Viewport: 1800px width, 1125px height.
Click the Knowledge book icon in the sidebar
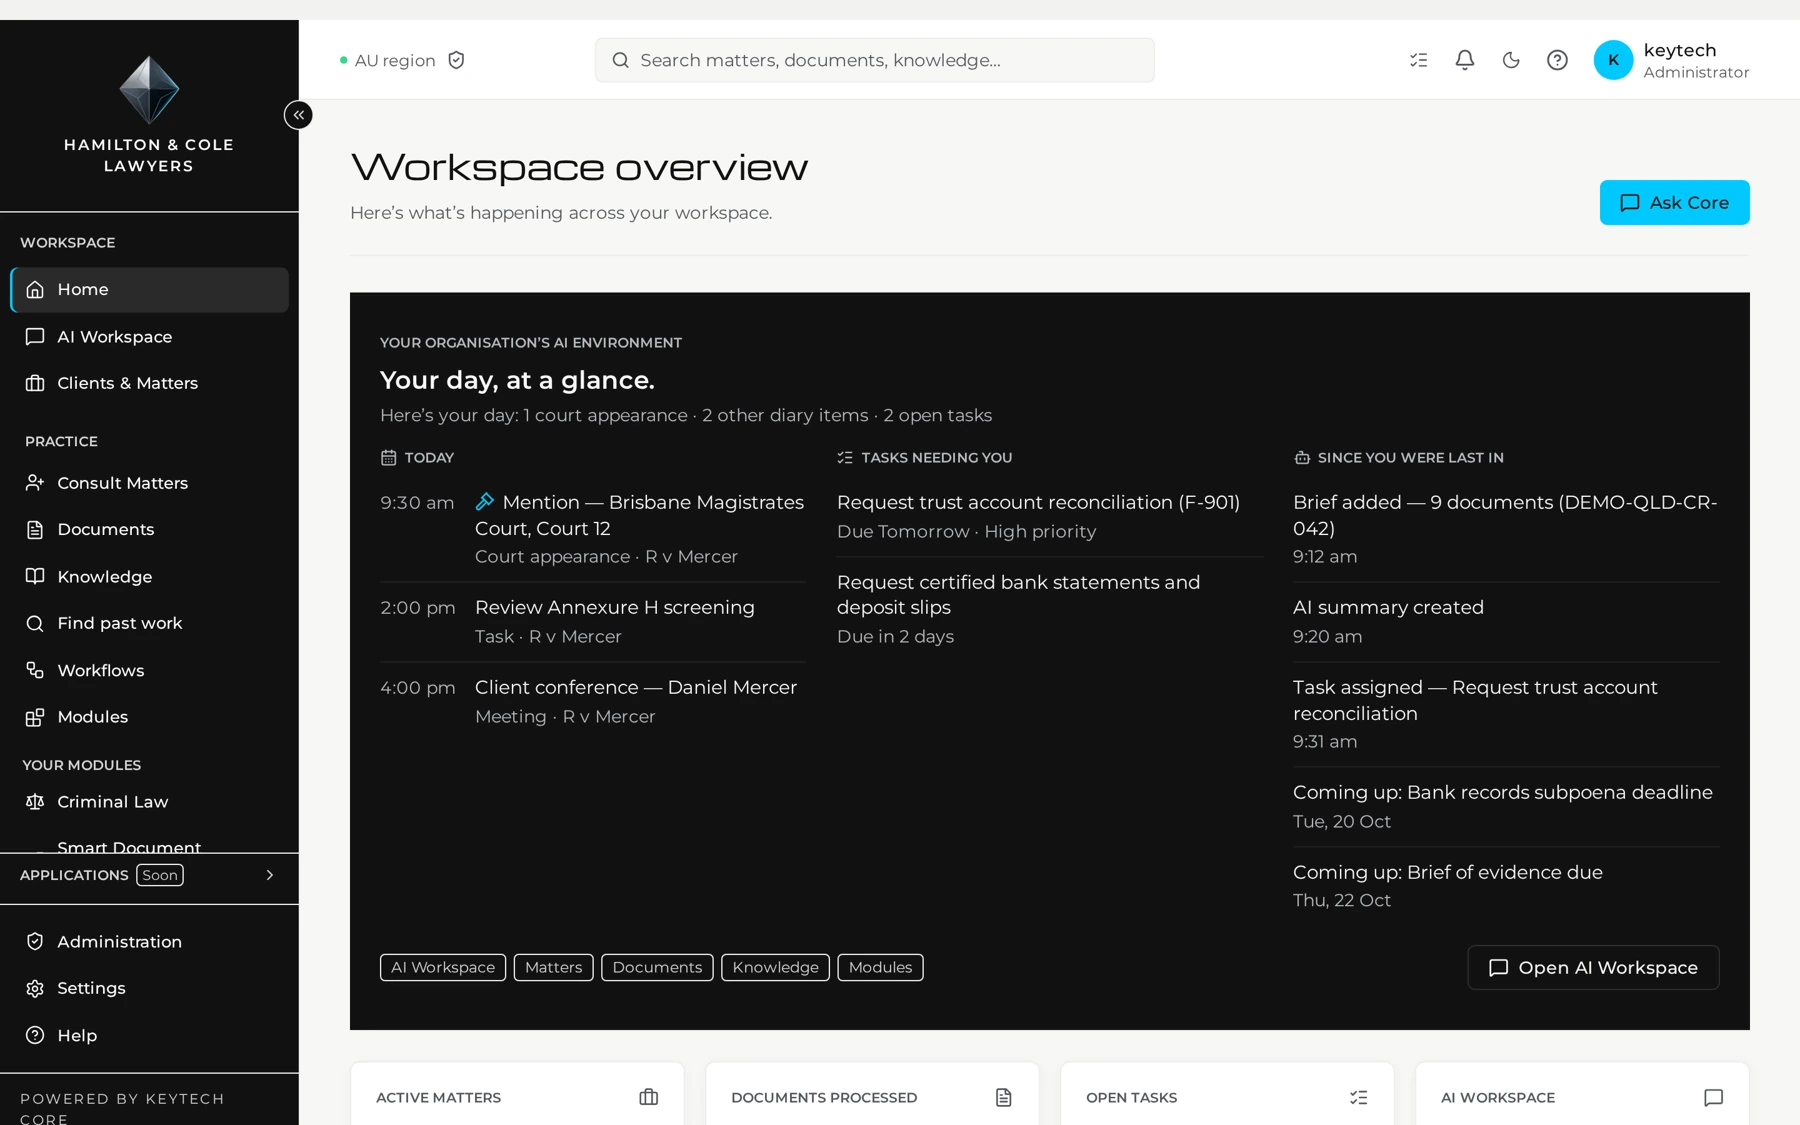pyautogui.click(x=35, y=577)
